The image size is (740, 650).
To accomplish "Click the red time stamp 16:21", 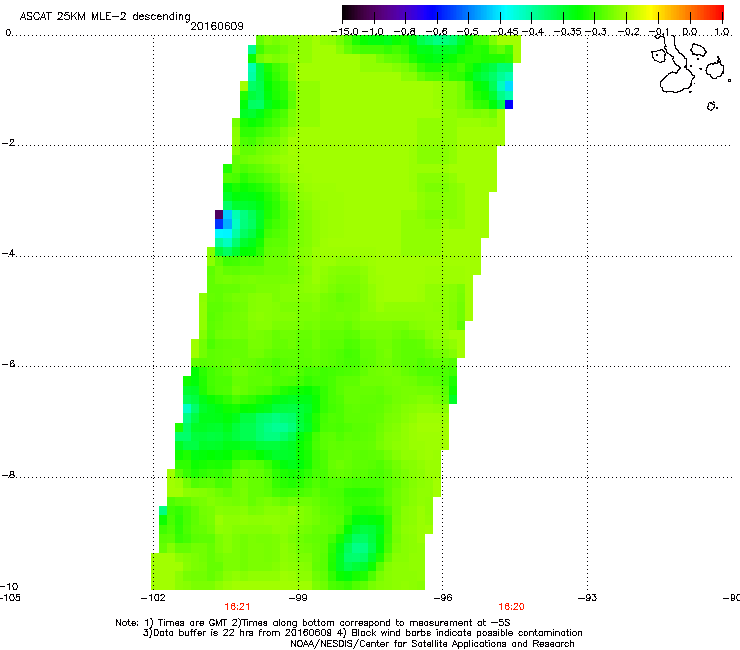I will point(237,607).
